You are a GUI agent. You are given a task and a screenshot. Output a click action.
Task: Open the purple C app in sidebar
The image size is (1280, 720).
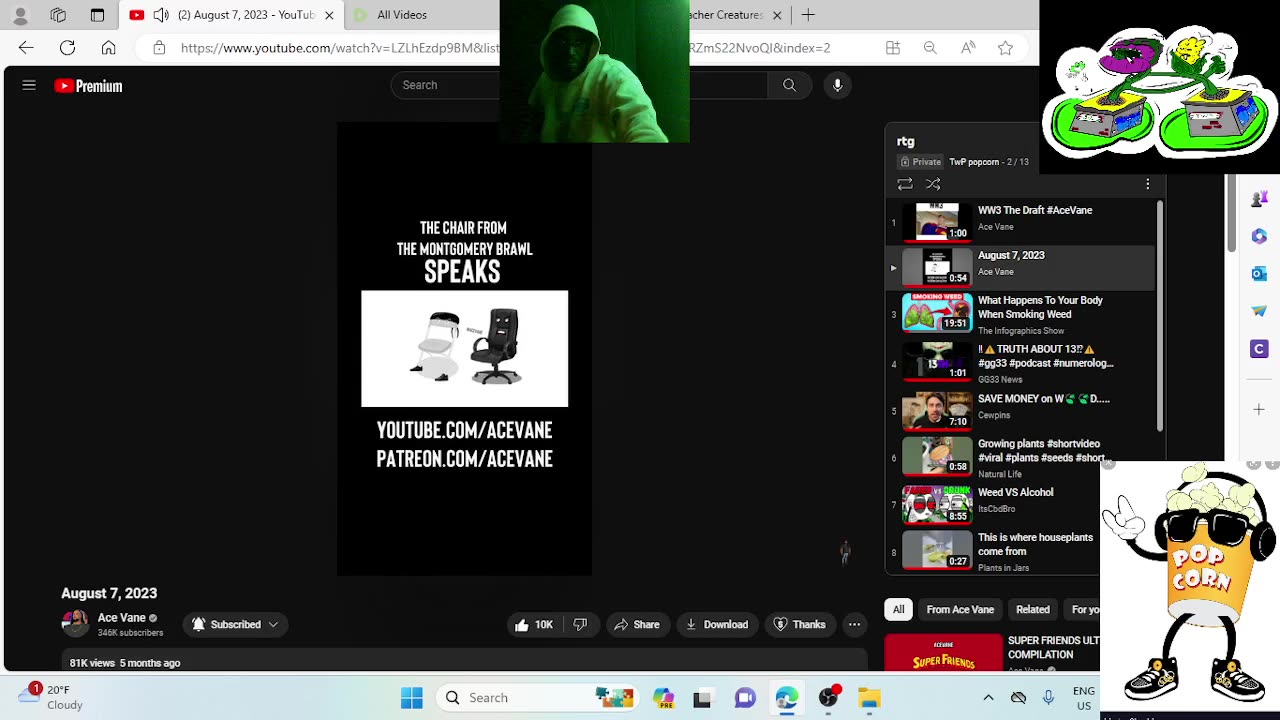coord(1259,348)
